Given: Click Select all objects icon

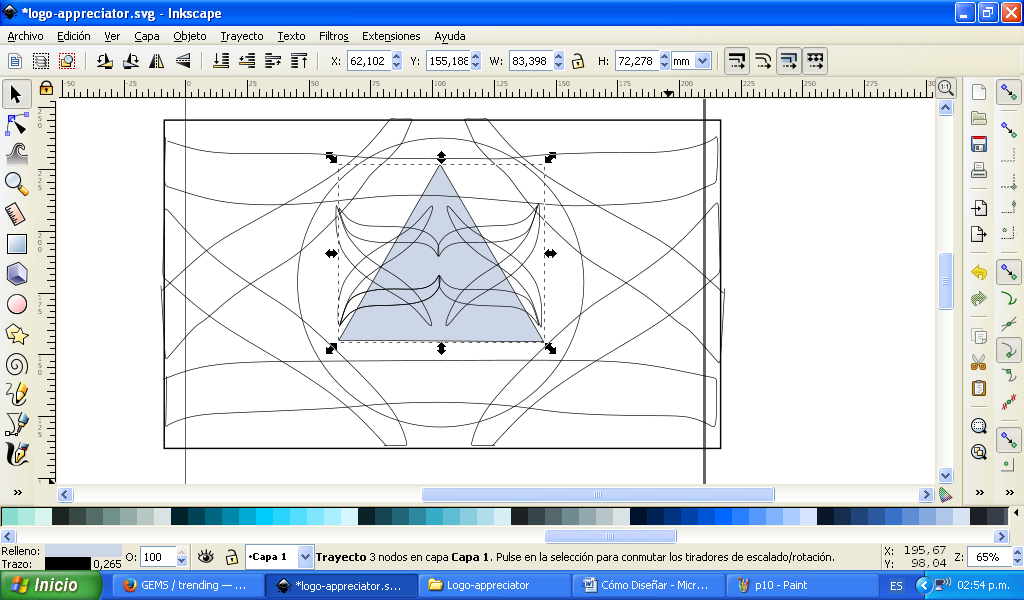Looking at the screenshot, I should 14,61.
